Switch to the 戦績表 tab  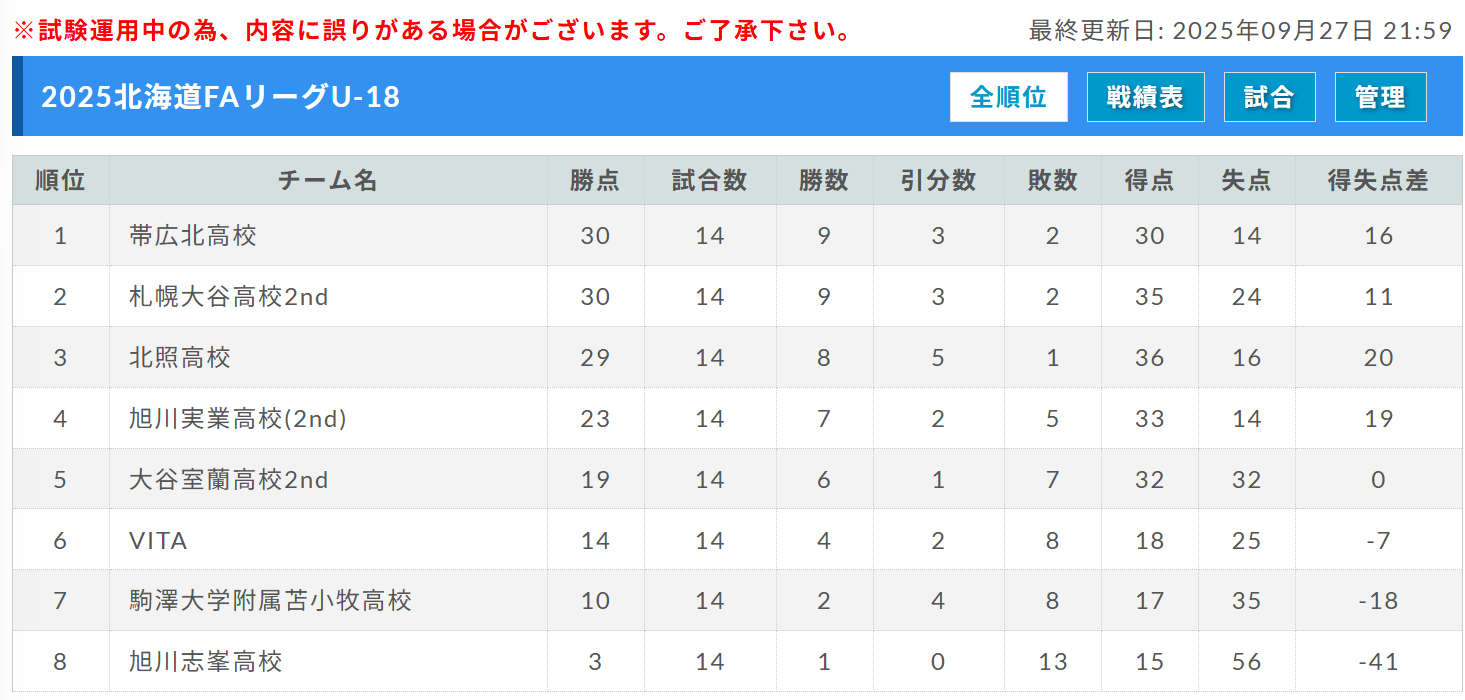point(1145,97)
